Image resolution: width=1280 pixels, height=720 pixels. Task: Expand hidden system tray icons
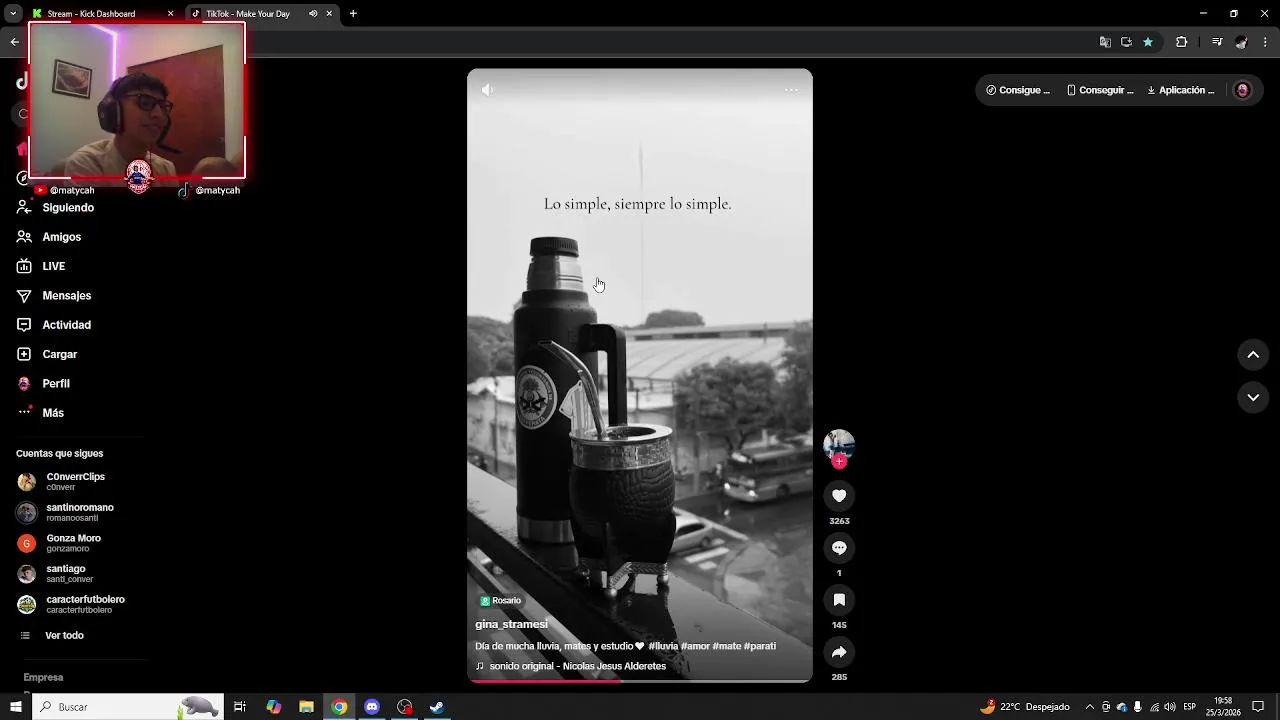point(1090,707)
